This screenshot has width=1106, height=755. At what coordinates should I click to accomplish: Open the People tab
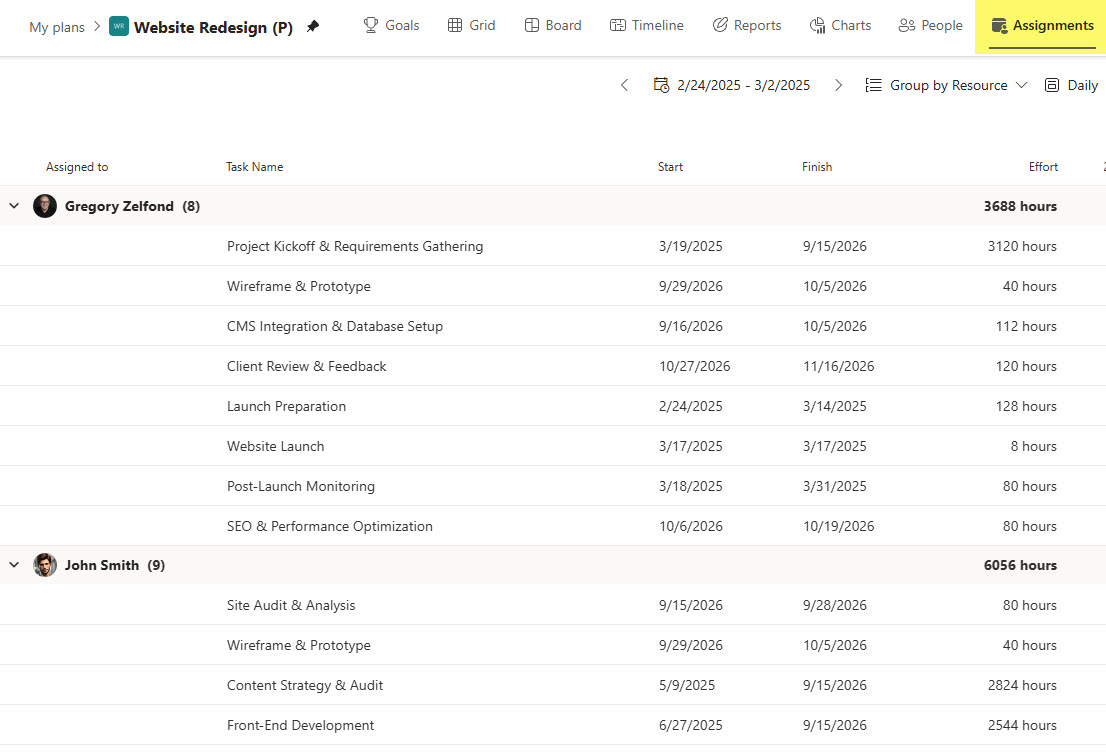tap(942, 25)
